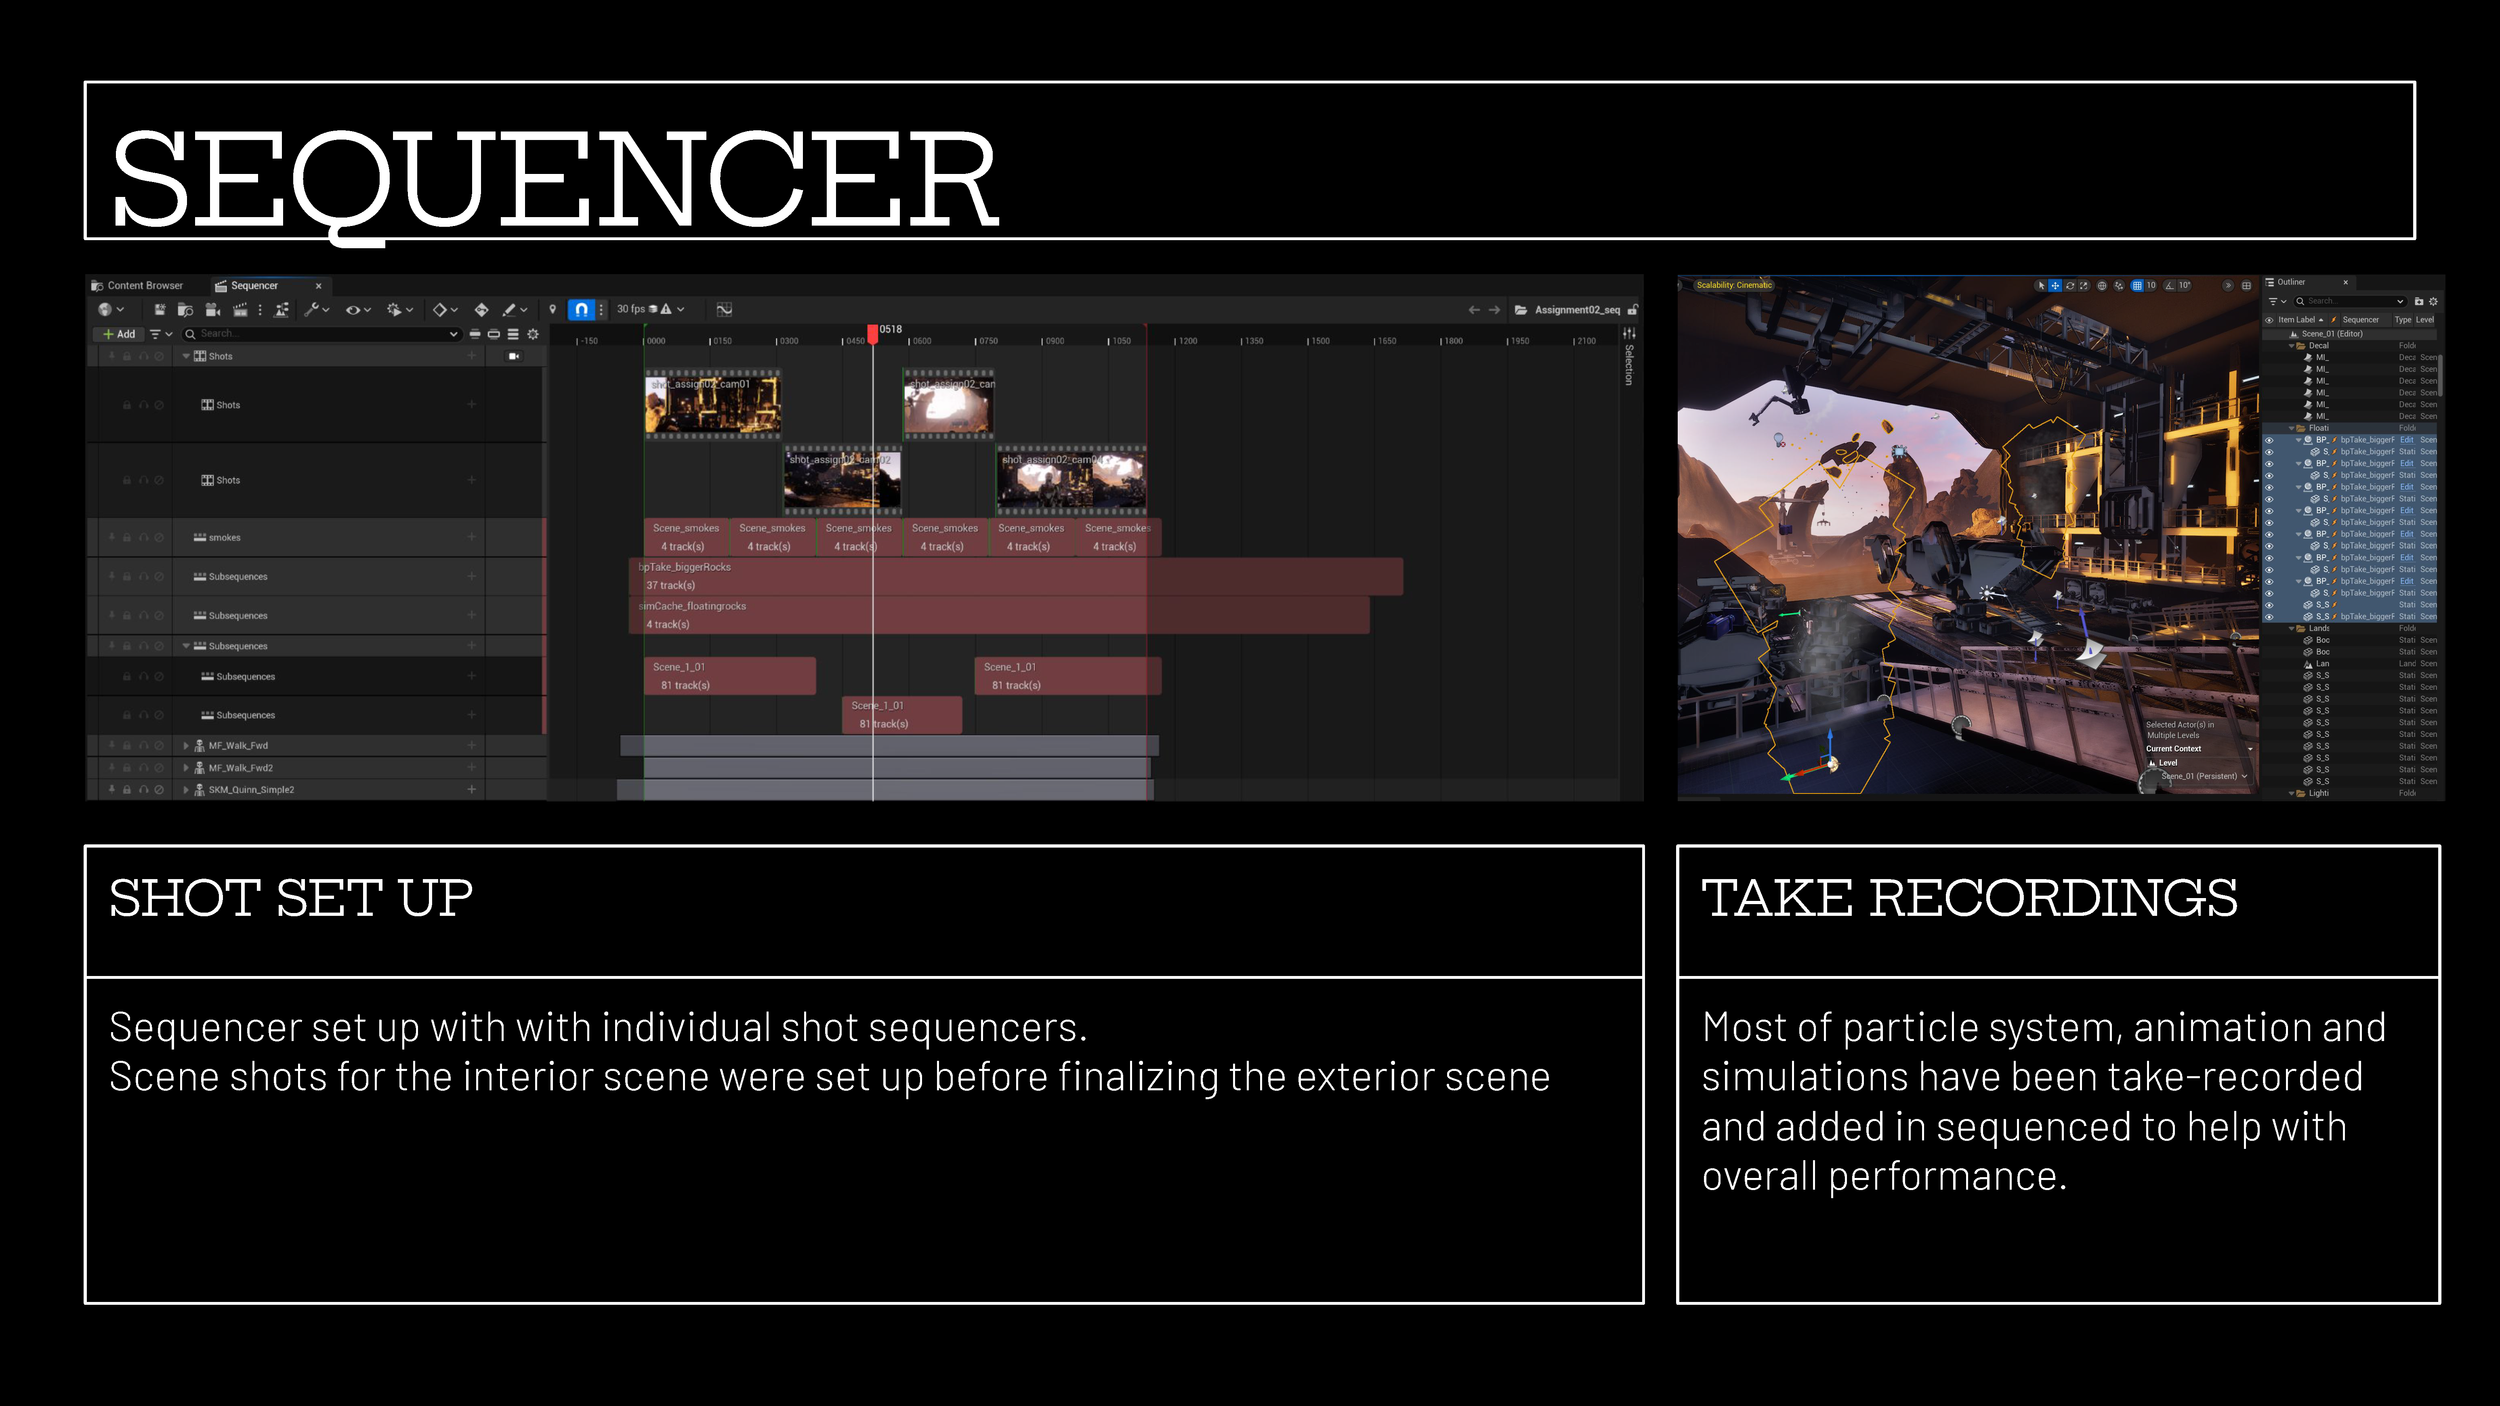Screen dimensions: 2500x1406
Task: Select the rotate tool in viewport
Action: tap(2070, 286)
